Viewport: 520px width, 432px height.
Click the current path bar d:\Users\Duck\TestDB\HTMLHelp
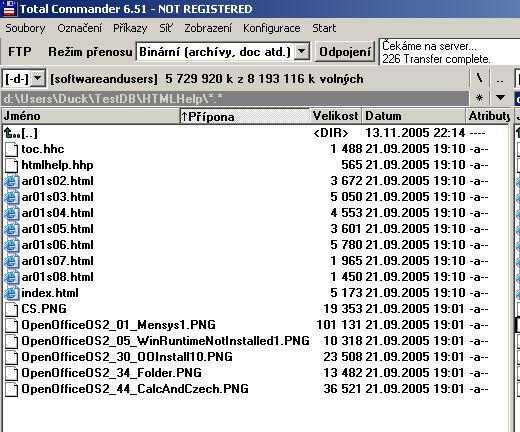pos(235,98)
